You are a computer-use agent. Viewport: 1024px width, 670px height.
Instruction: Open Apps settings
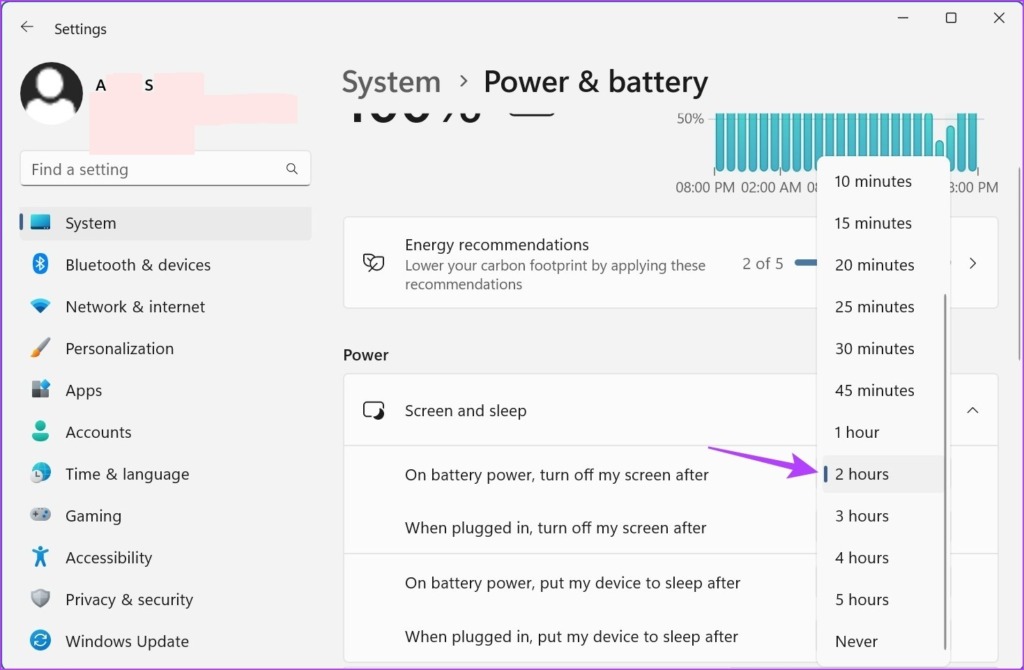point(84,390)
